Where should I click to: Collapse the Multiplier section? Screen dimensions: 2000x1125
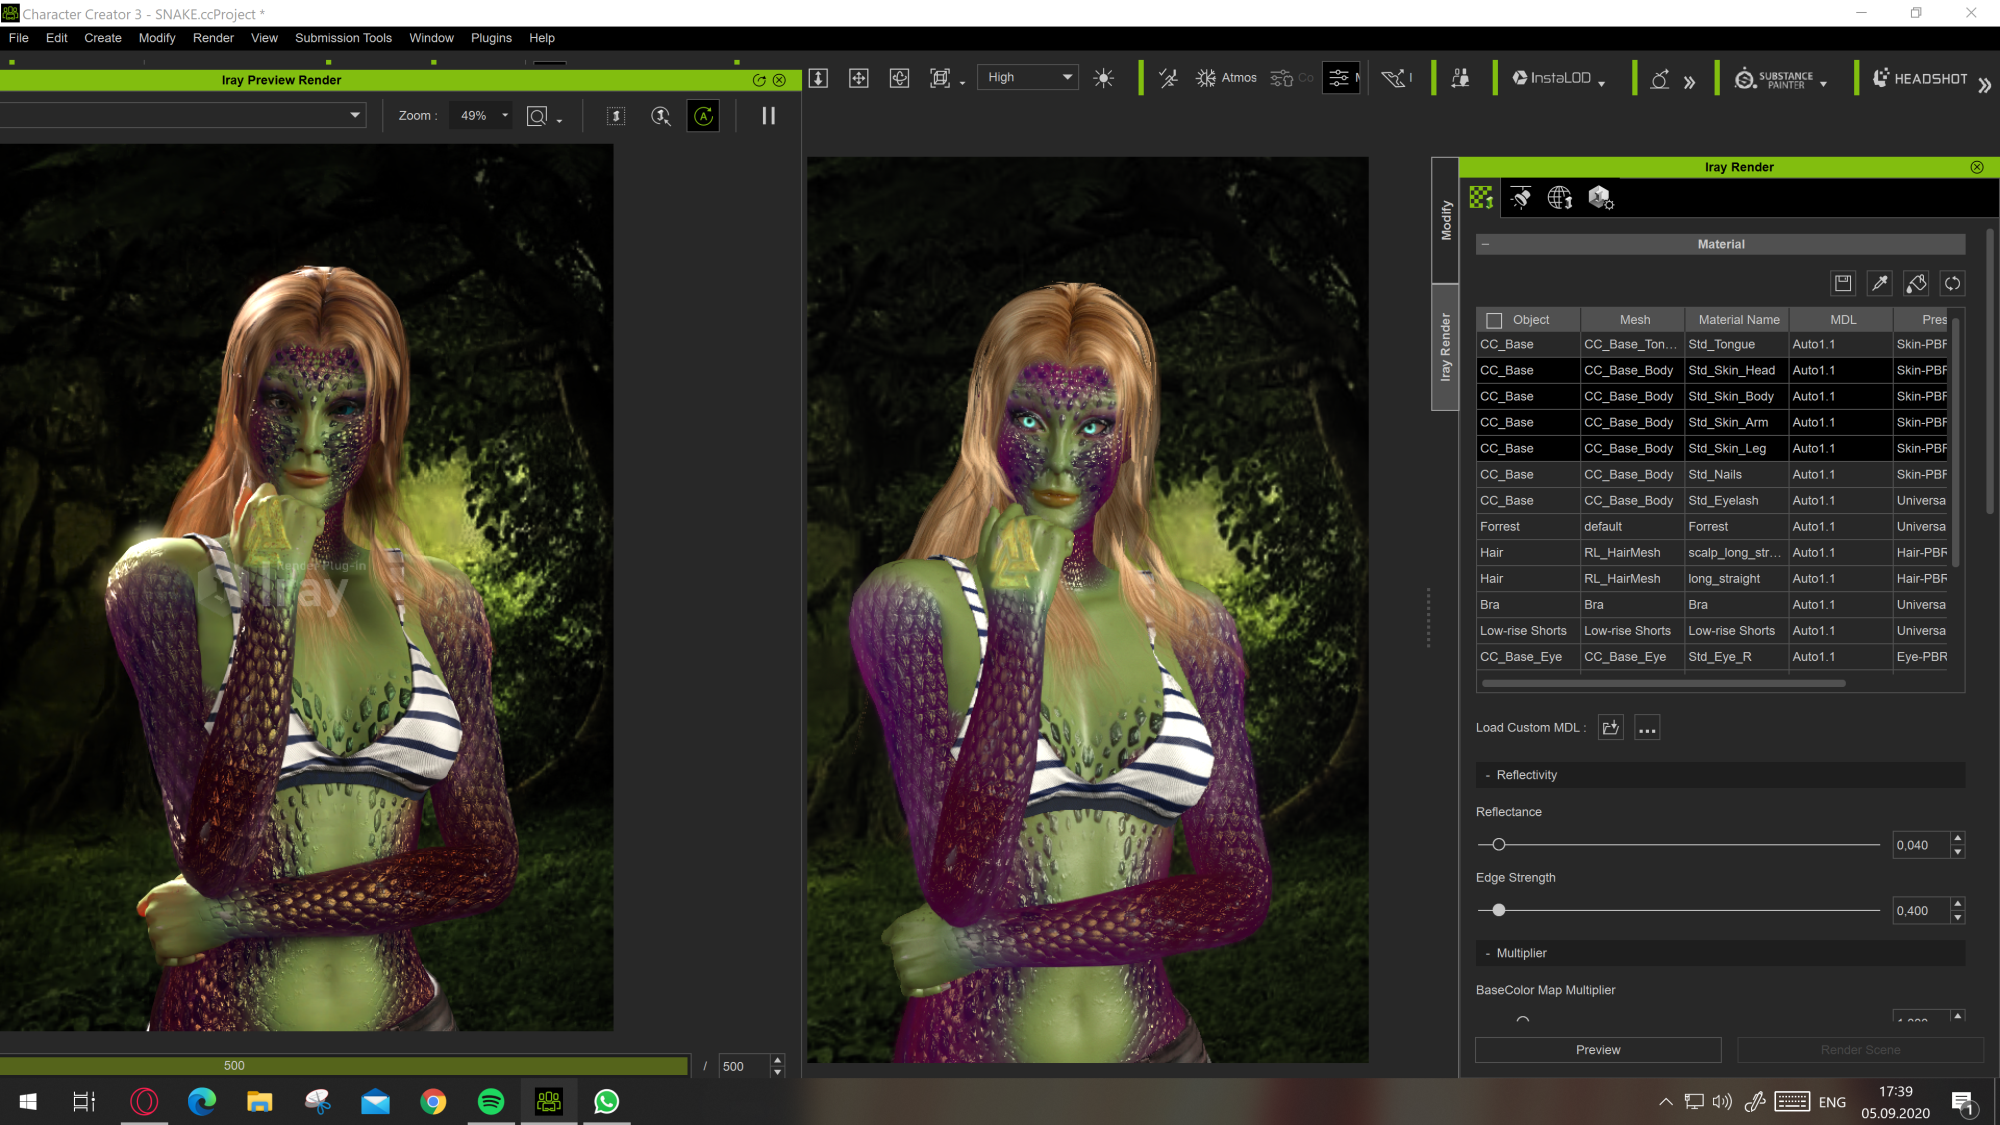[x=1488, y=953]
